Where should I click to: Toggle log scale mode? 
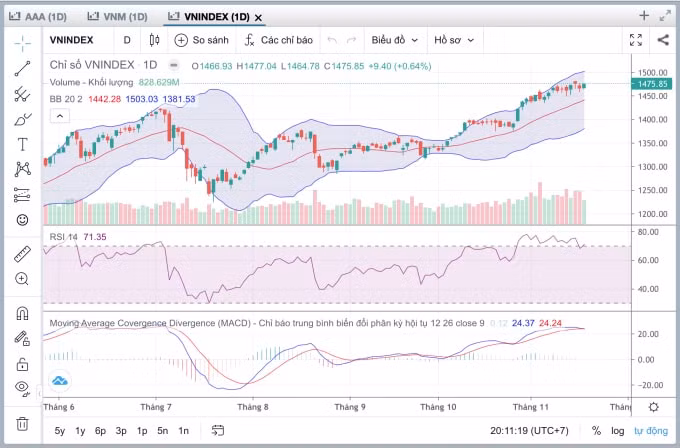click(x=618, y=431)
